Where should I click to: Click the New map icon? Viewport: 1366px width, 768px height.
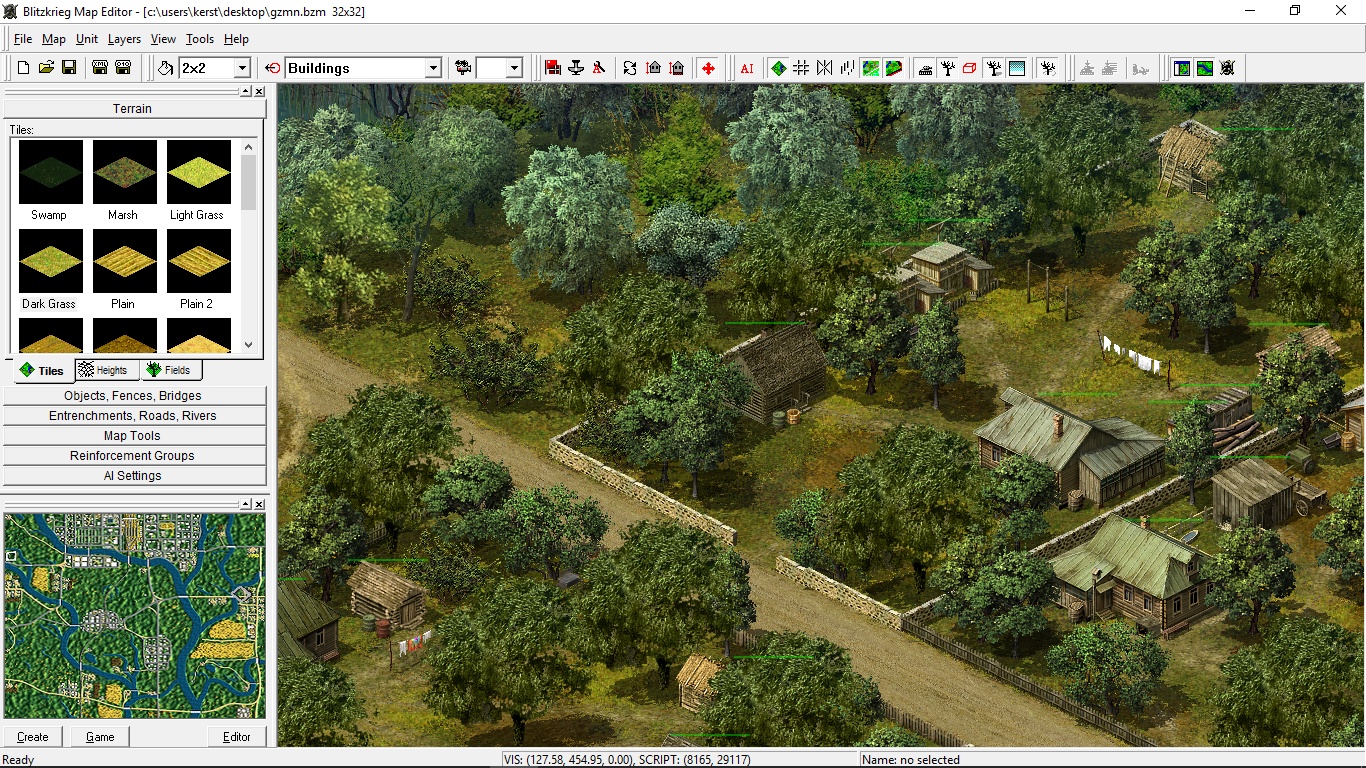(24, 68)
